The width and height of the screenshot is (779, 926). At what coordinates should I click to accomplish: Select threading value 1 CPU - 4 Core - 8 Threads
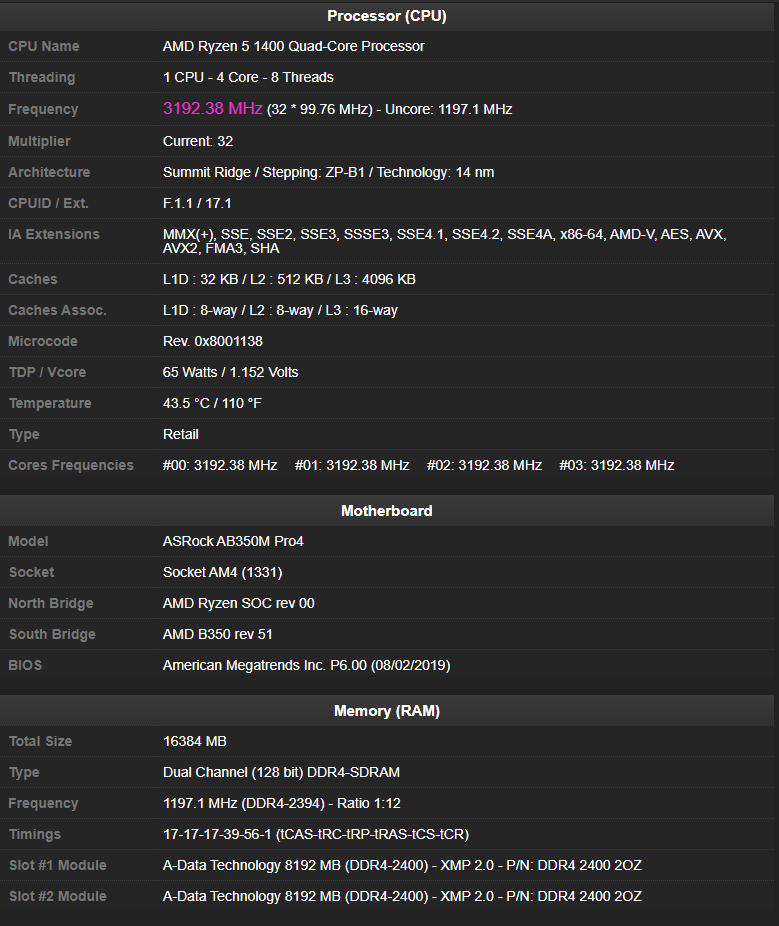(x=248, y=77)
